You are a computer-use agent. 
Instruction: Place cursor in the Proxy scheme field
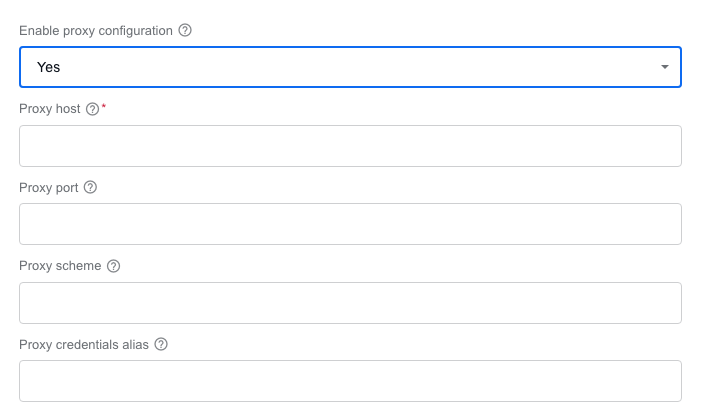click(x=350, y=303)
